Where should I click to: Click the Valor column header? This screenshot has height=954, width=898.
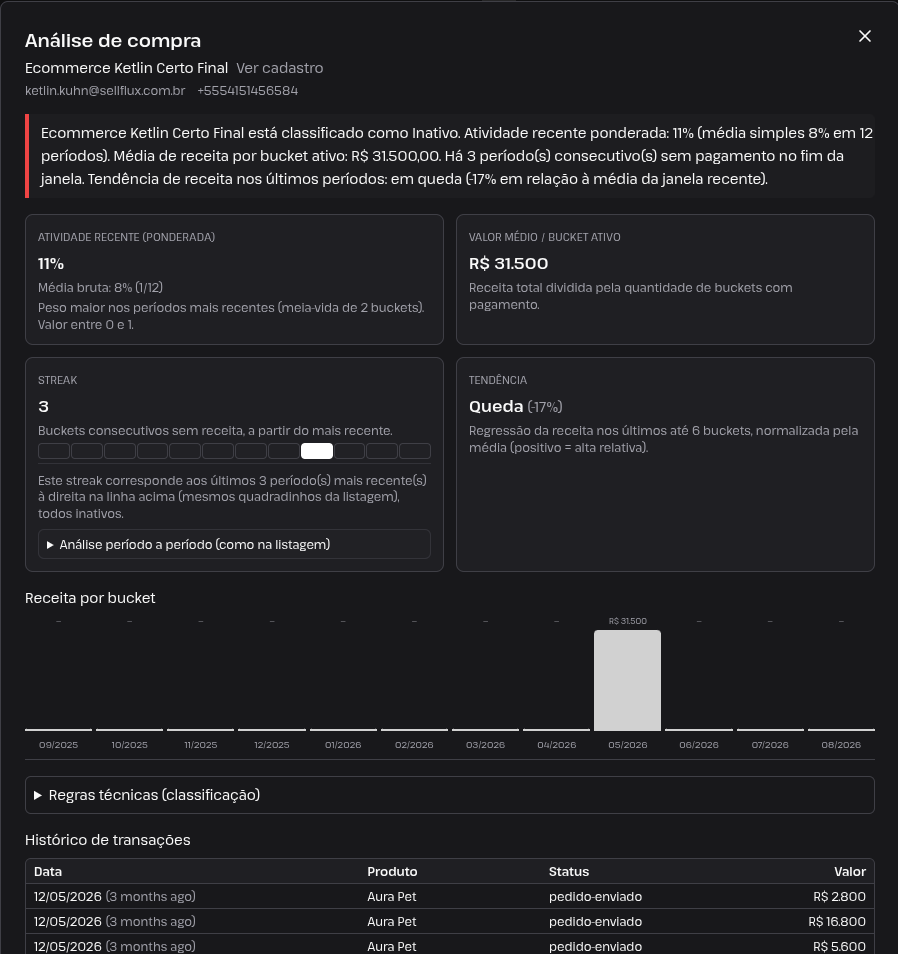(850, 871)
